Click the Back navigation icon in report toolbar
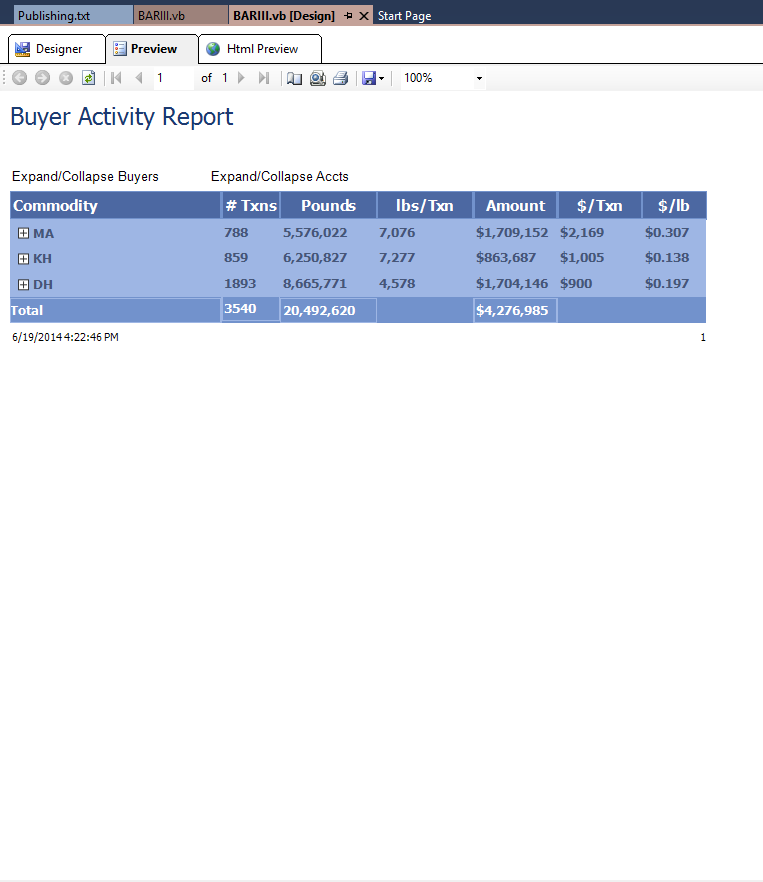This screenshot has height=882, width=763. click(20, 78)
